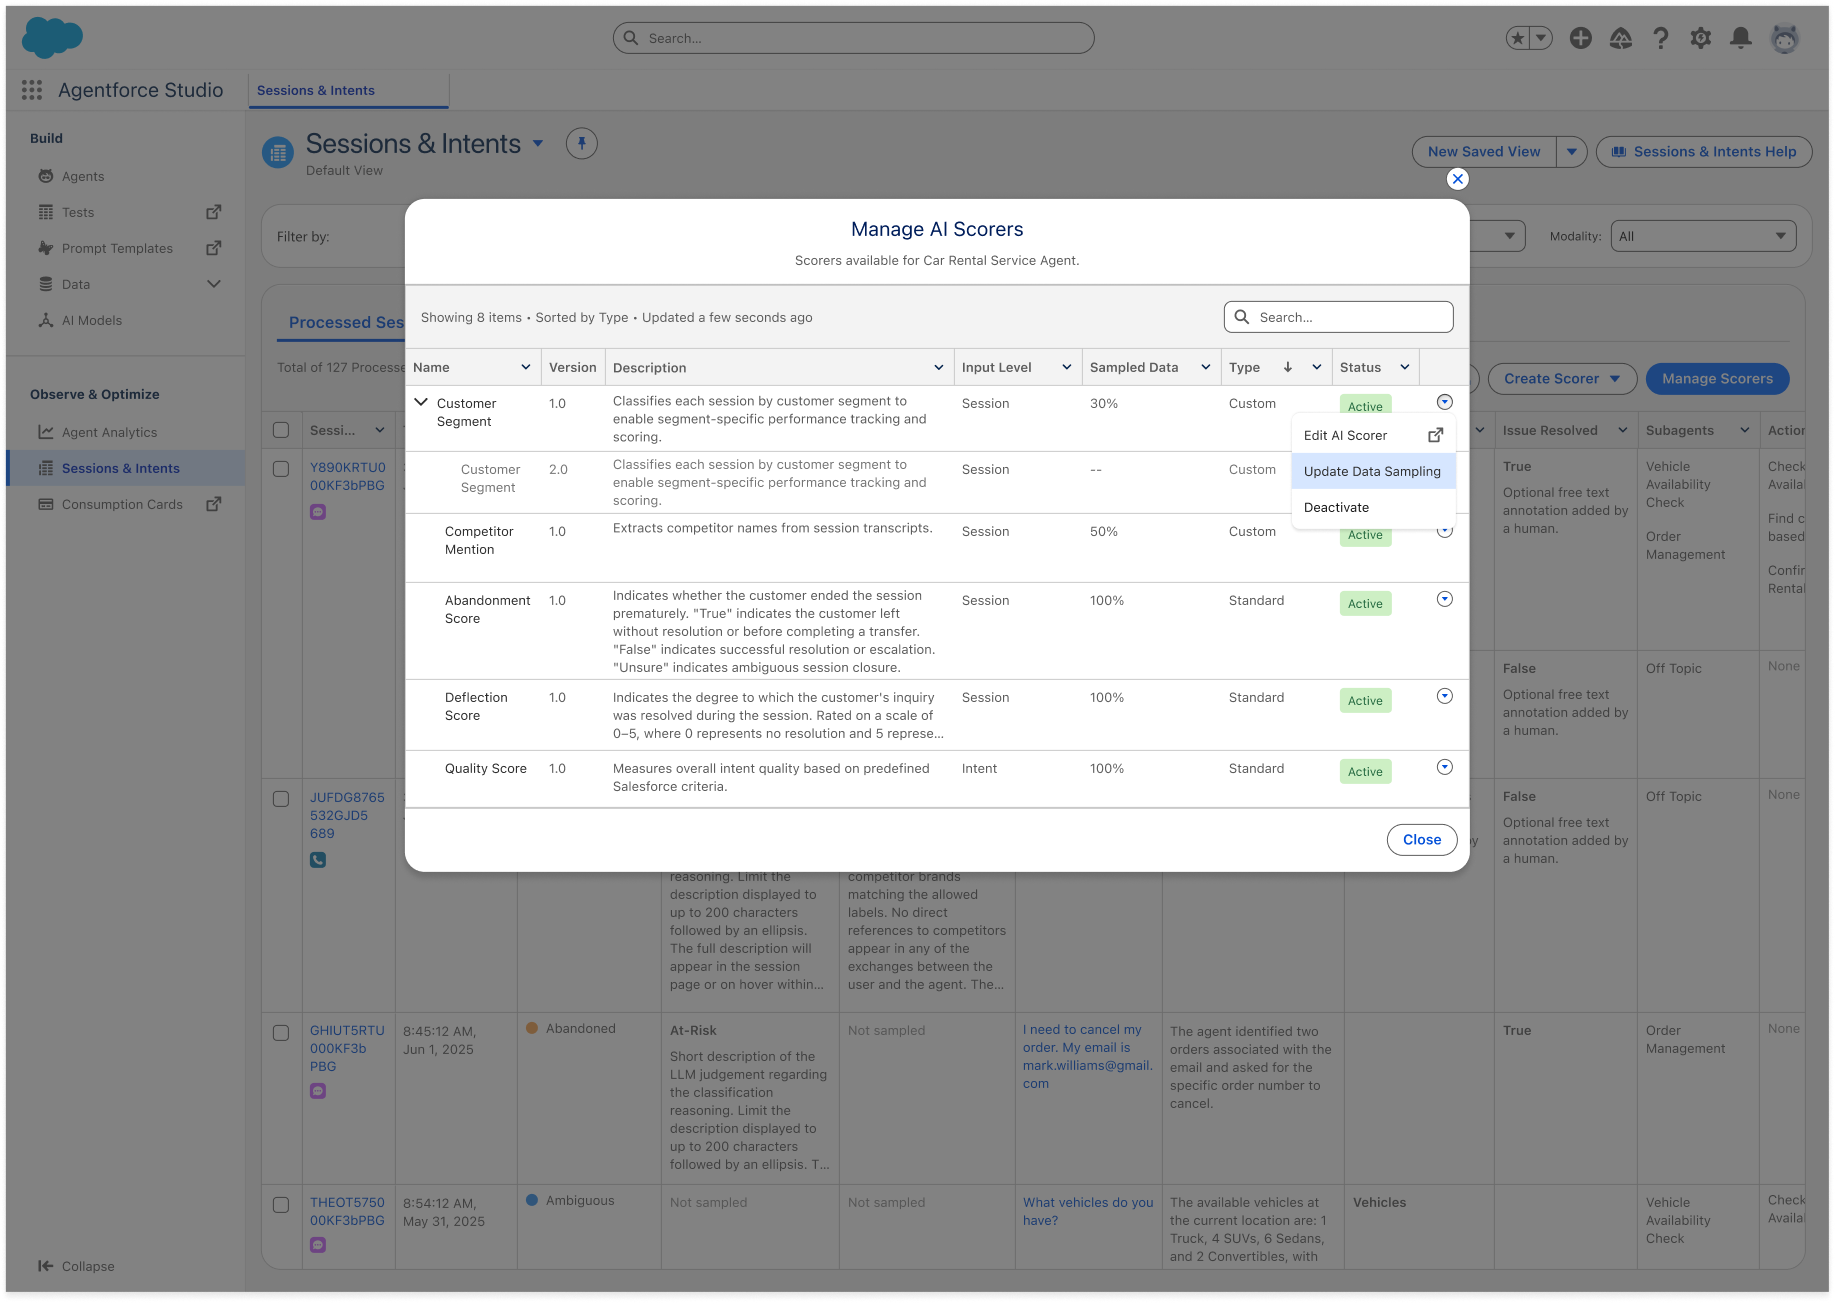Open Consumption Cards external link icon
This screenshot has width=1835, height=1304.
click(213, 504)
